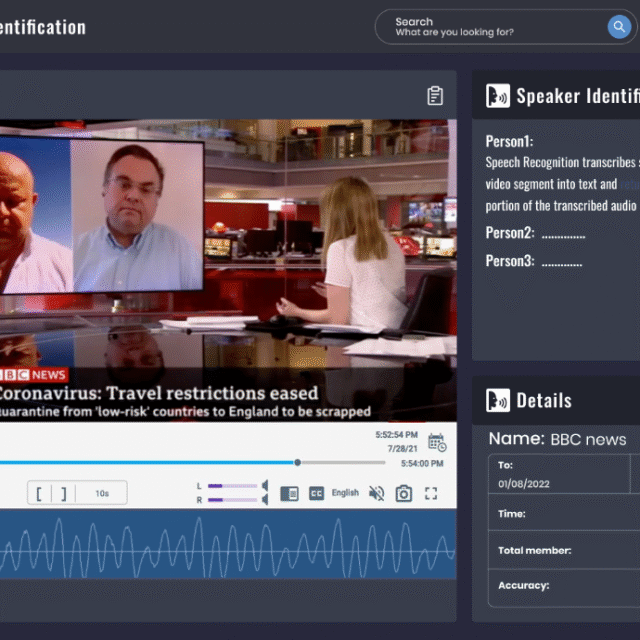The image size is (640, 640).
Task: Toggle the muted speaker icon
Action: pyautogui.click(x=376, y=493)
